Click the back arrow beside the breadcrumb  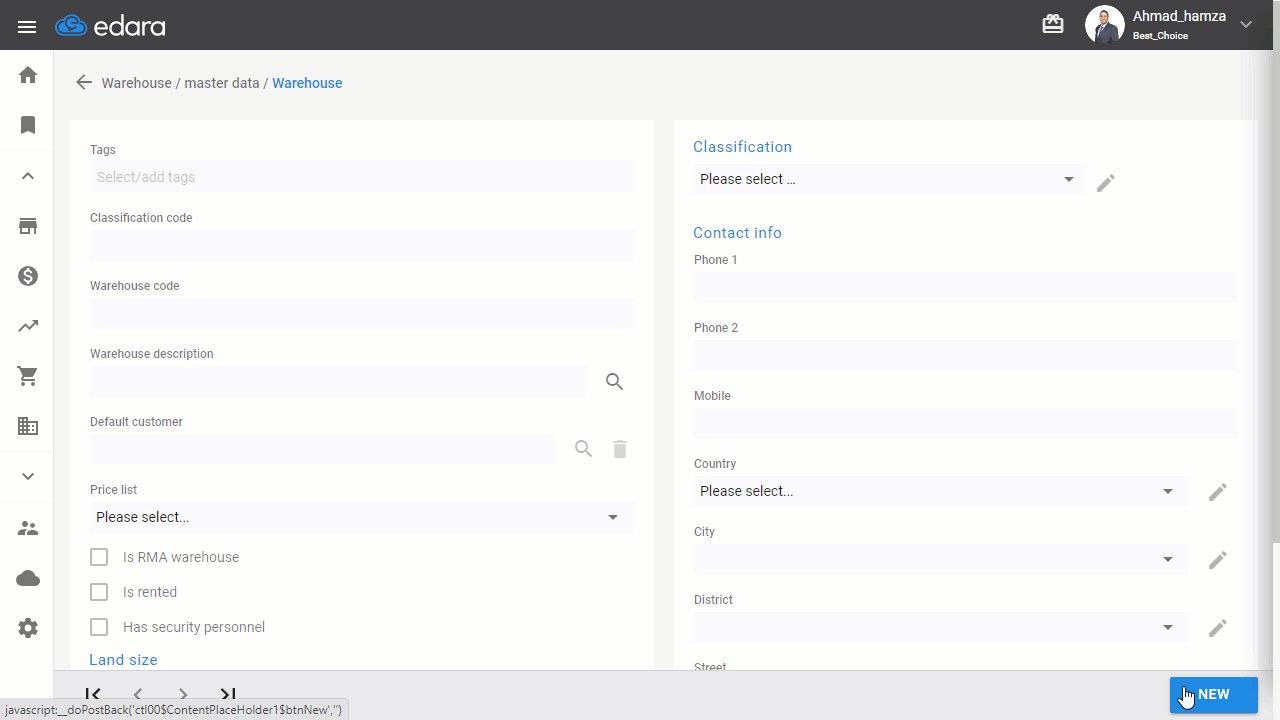pyautogui.click(x=84, y=83)
